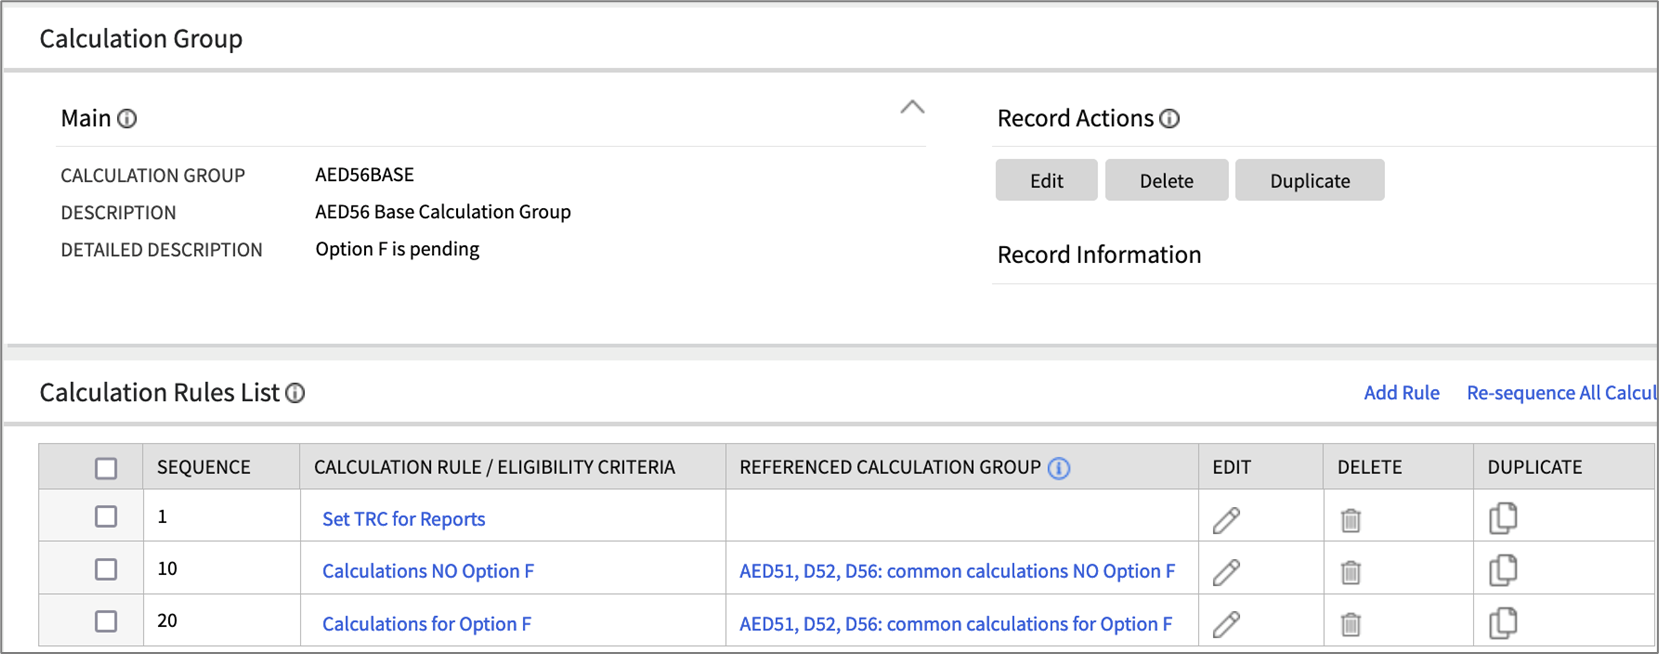Open Re-sequence All Calculation Rules link
The width and height of the screenshot is (1659, 654).
[1560, 393]
